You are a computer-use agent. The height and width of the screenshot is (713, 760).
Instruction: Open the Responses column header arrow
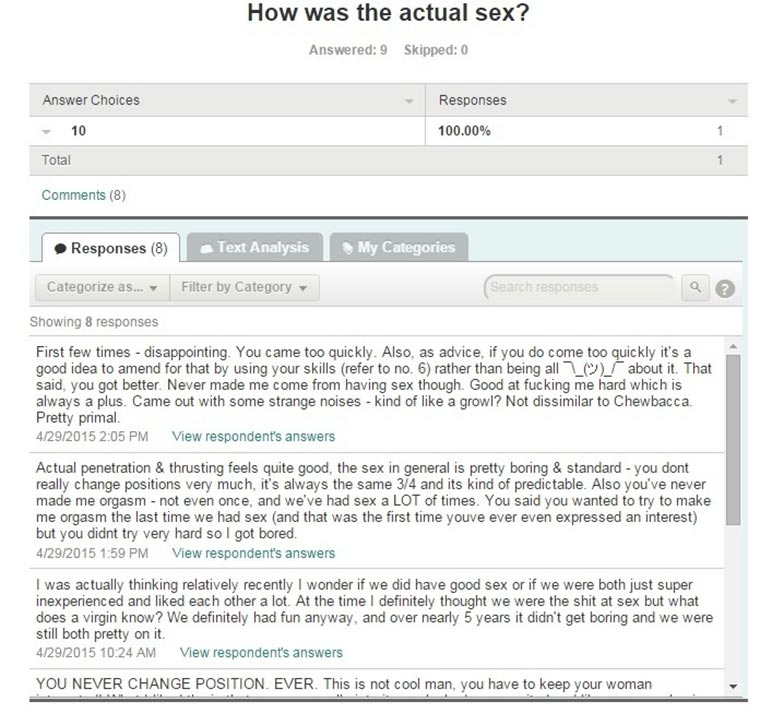pyautogui.click(x=732, y=102)
